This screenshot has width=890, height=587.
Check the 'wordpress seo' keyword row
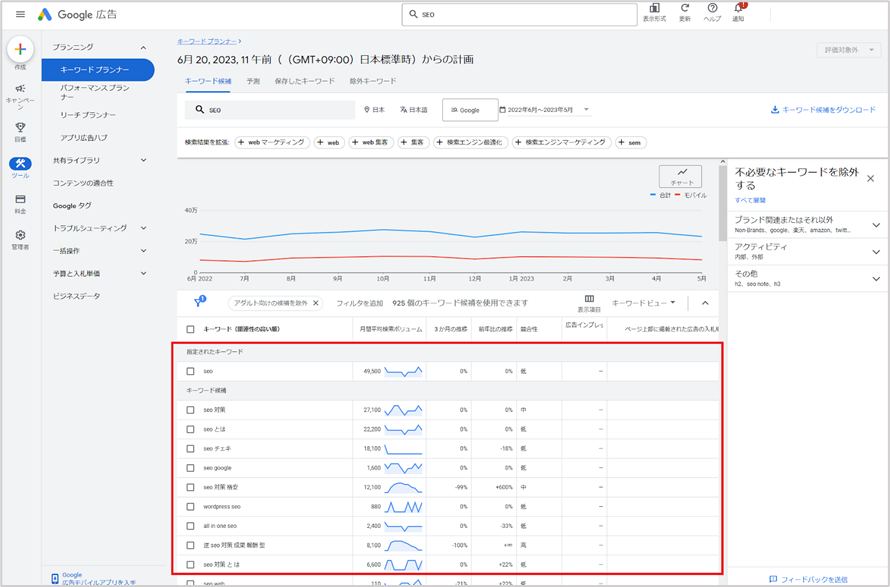(x=190, y=506)
